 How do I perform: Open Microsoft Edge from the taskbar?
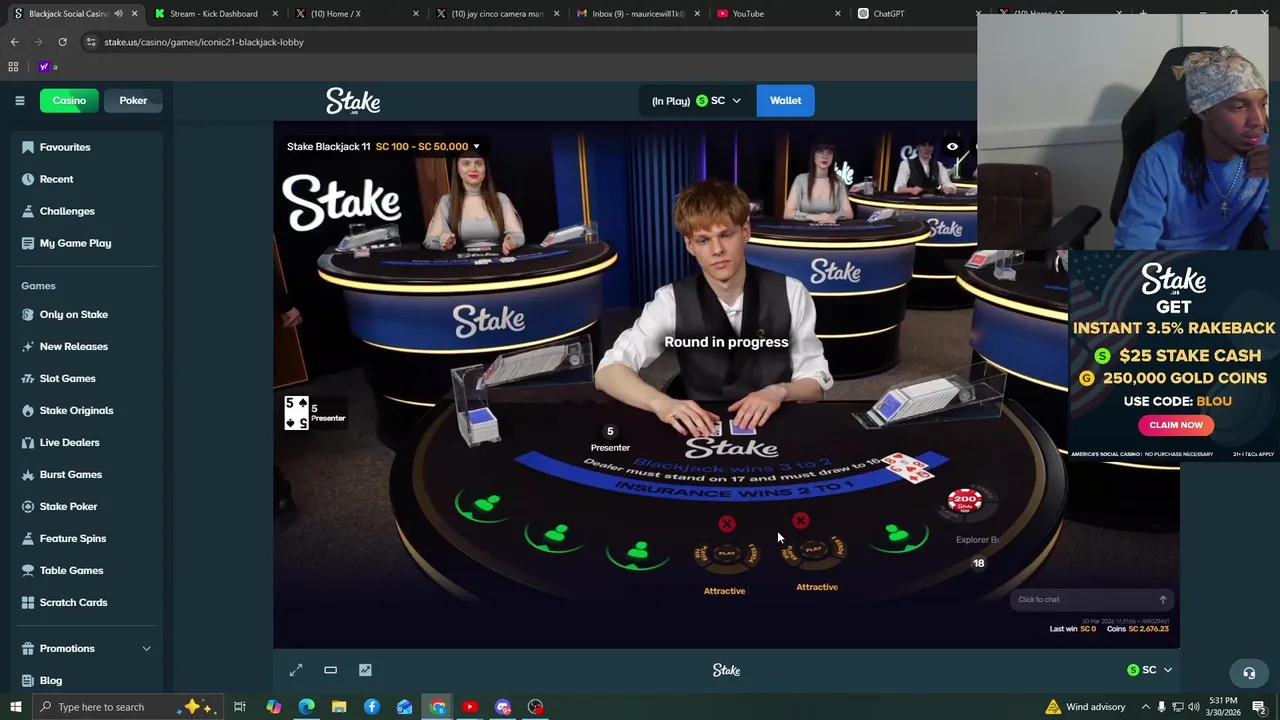click(x=306, y=707)
